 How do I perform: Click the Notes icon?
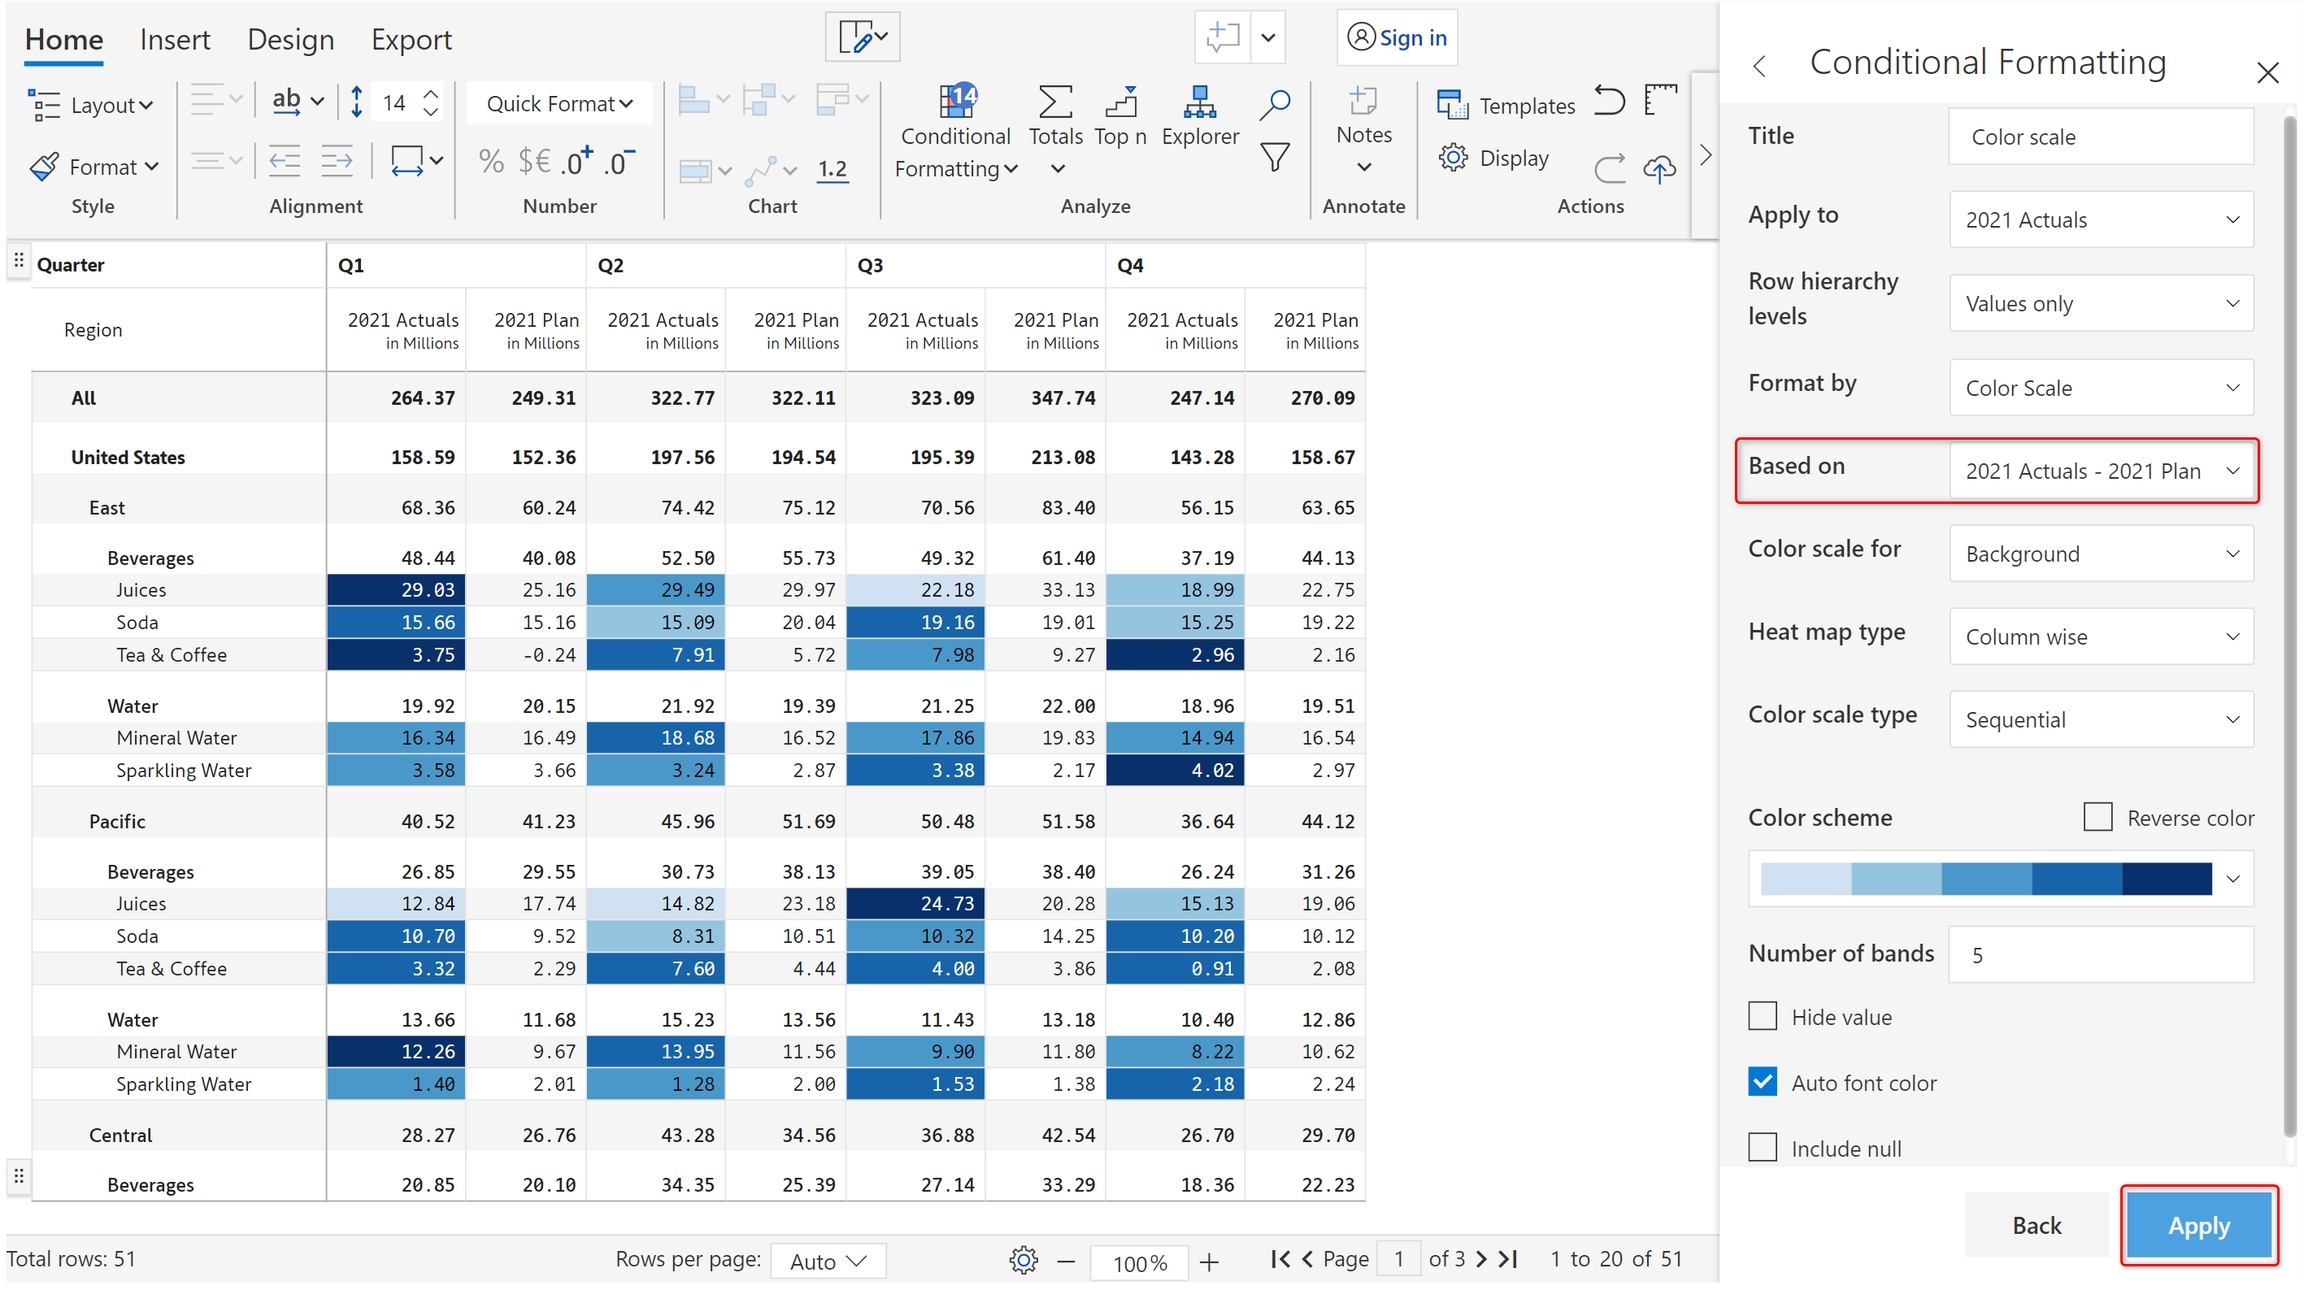pyautogui.click(x=1362, y=101)
